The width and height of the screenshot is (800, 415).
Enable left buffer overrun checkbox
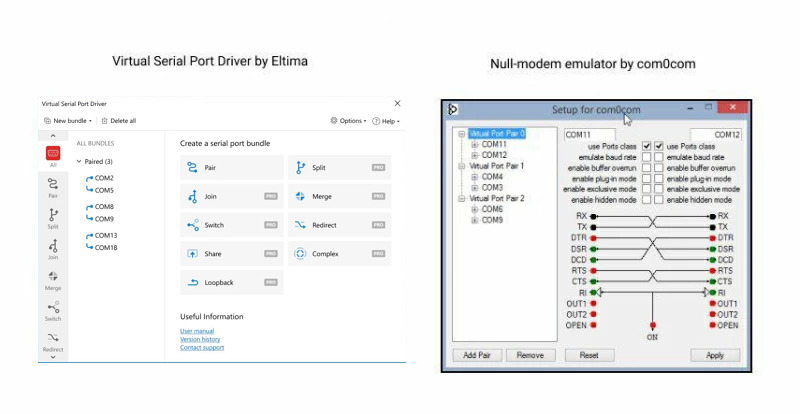[646, 167]
